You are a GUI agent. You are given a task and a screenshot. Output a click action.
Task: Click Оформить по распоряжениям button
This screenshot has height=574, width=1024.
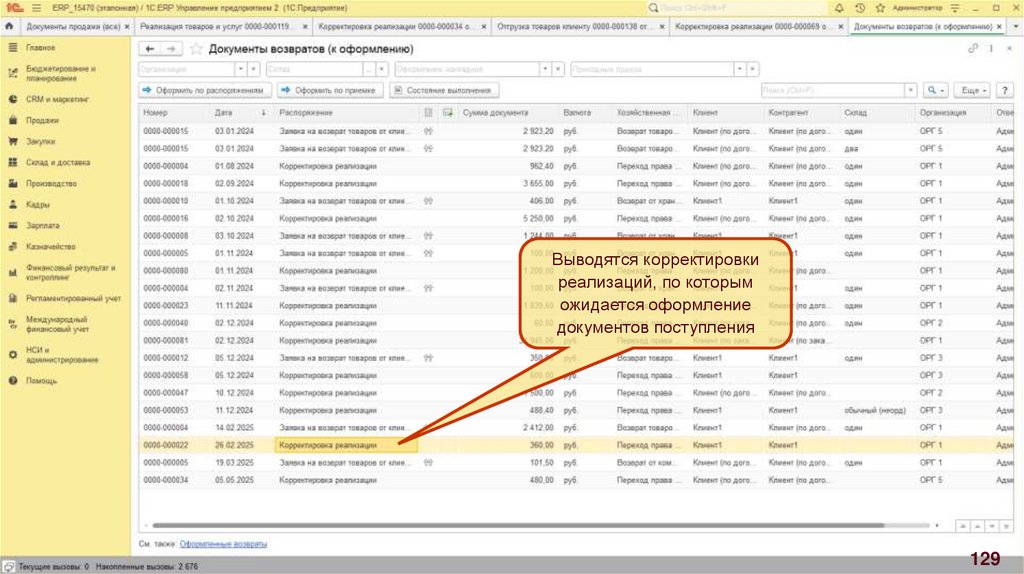(x=205, y=90)
